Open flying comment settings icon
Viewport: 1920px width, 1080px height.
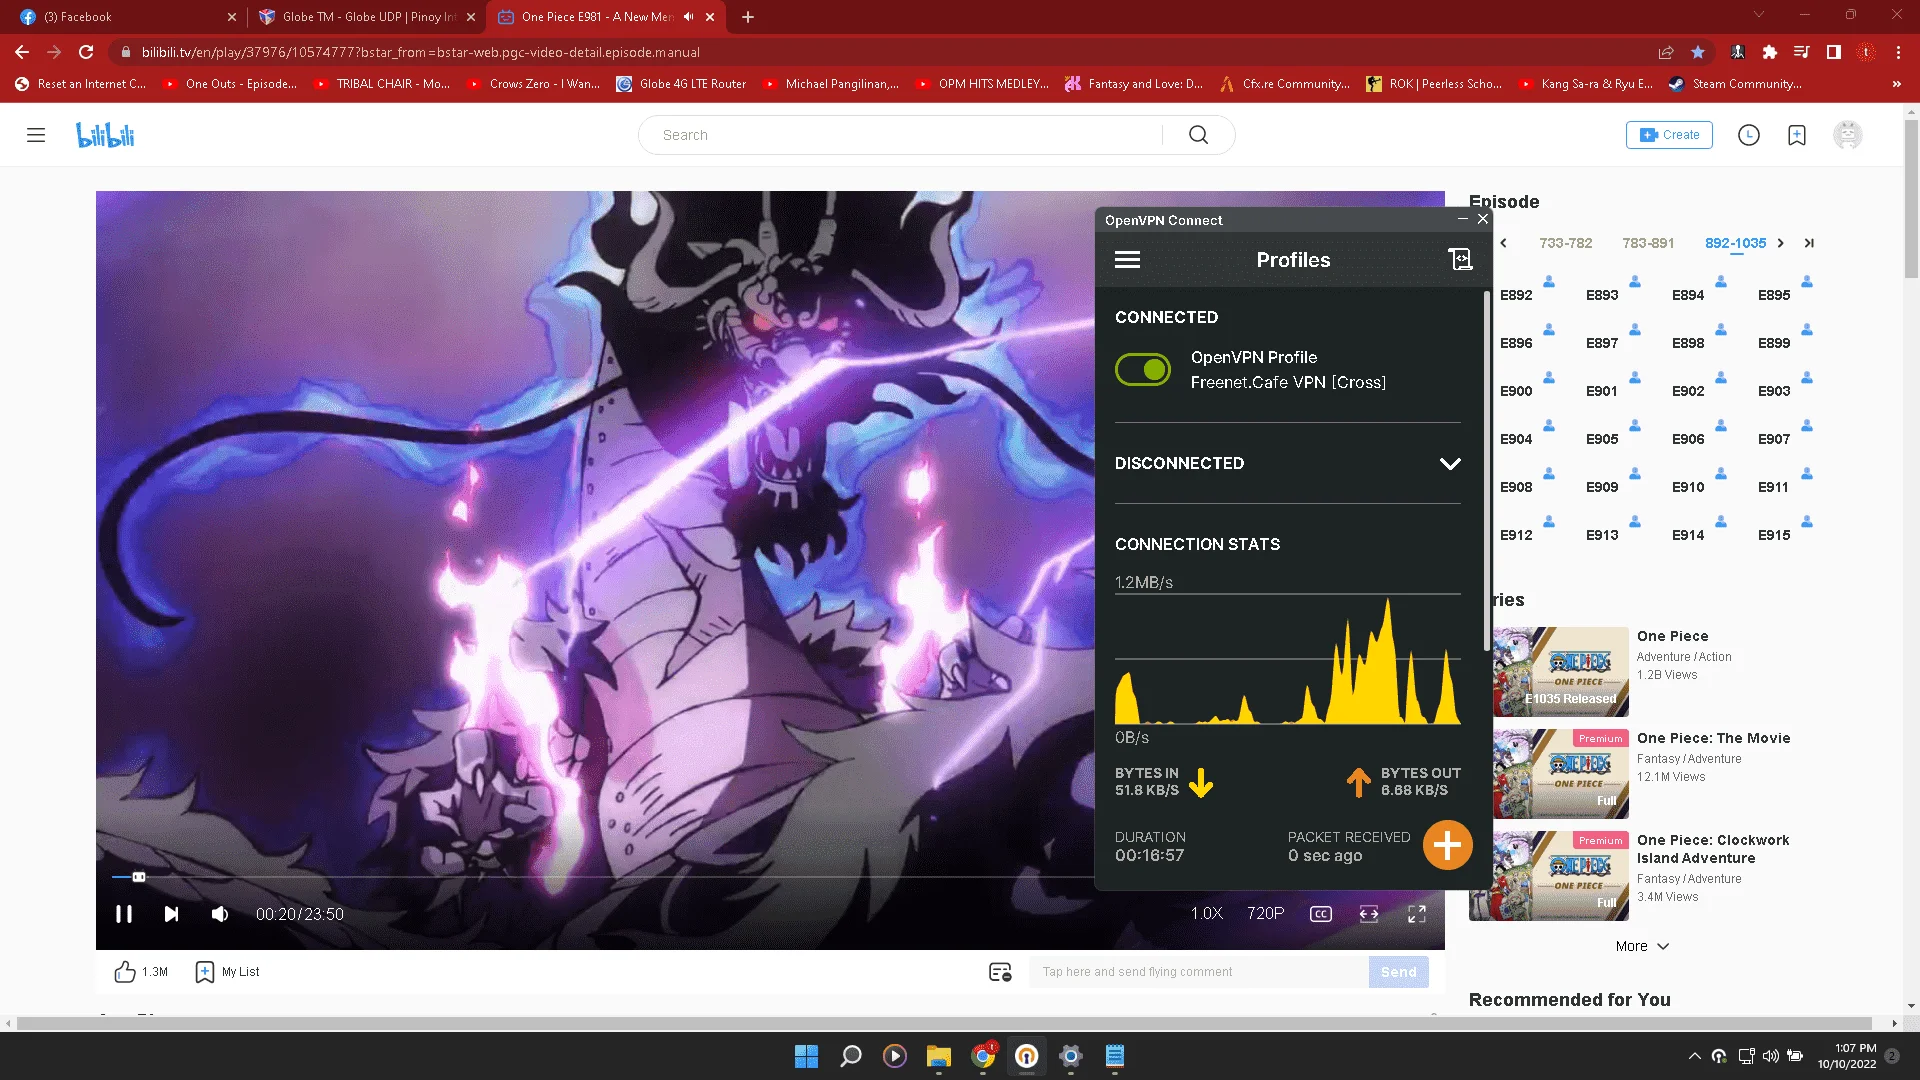click(1000, 972)
